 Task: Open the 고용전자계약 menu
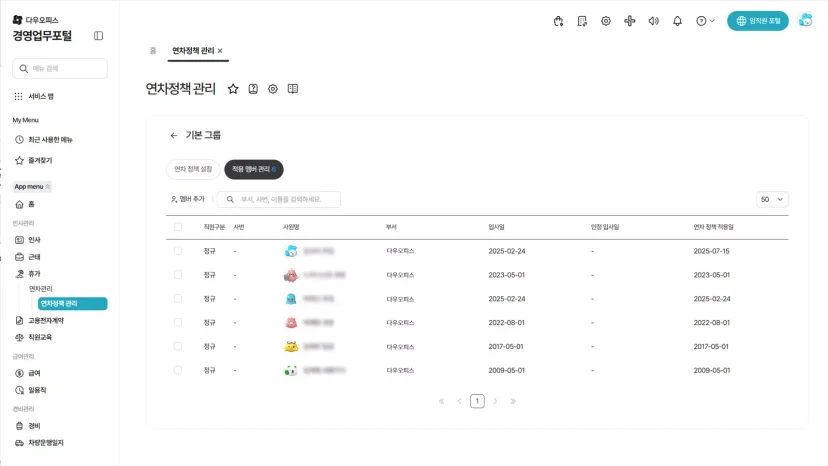pos(40,320)
